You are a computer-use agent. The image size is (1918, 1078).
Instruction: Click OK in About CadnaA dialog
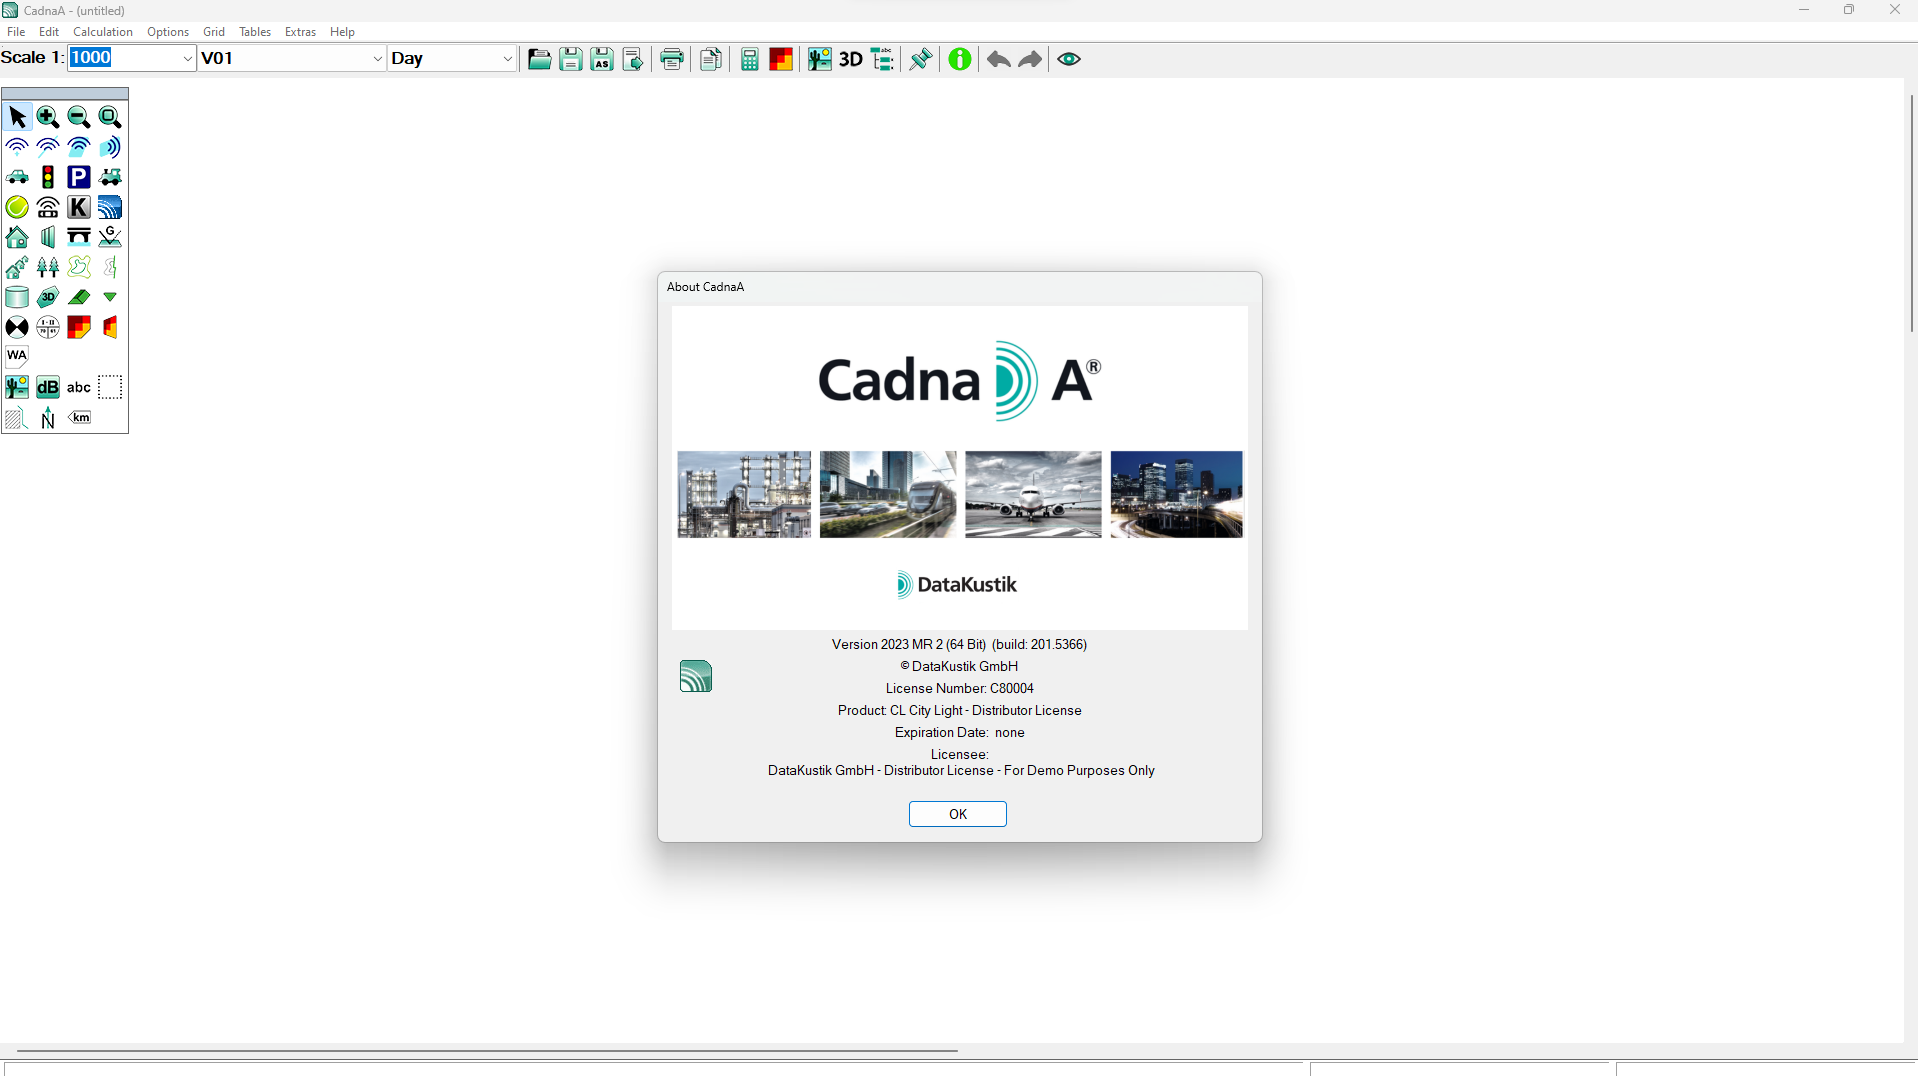coord(958,814)
